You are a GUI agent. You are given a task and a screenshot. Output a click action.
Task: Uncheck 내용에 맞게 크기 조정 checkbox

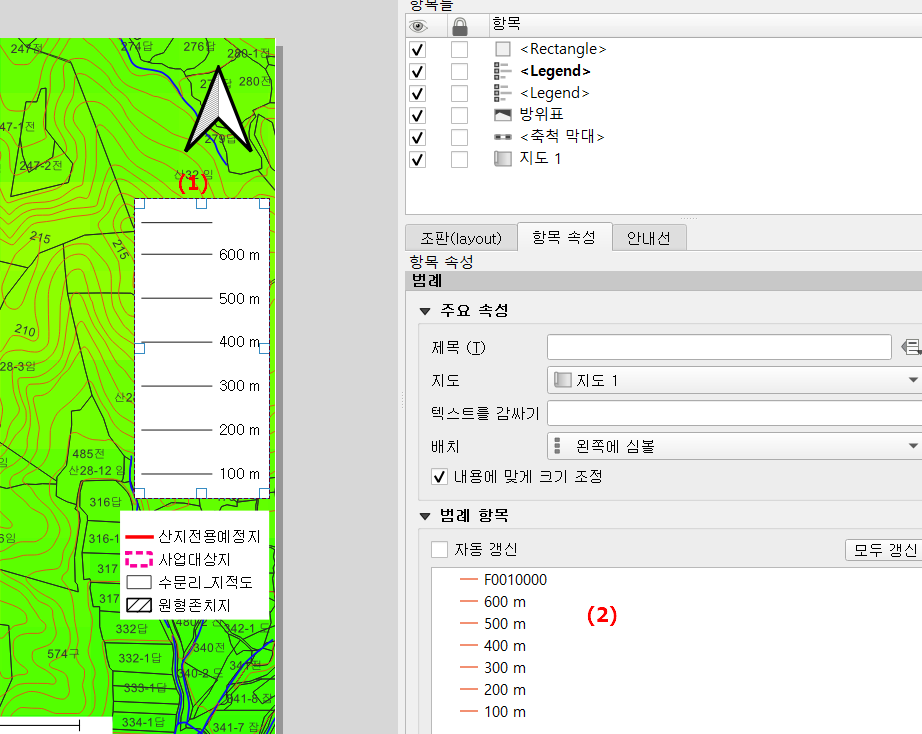click(x=439, y=476)
